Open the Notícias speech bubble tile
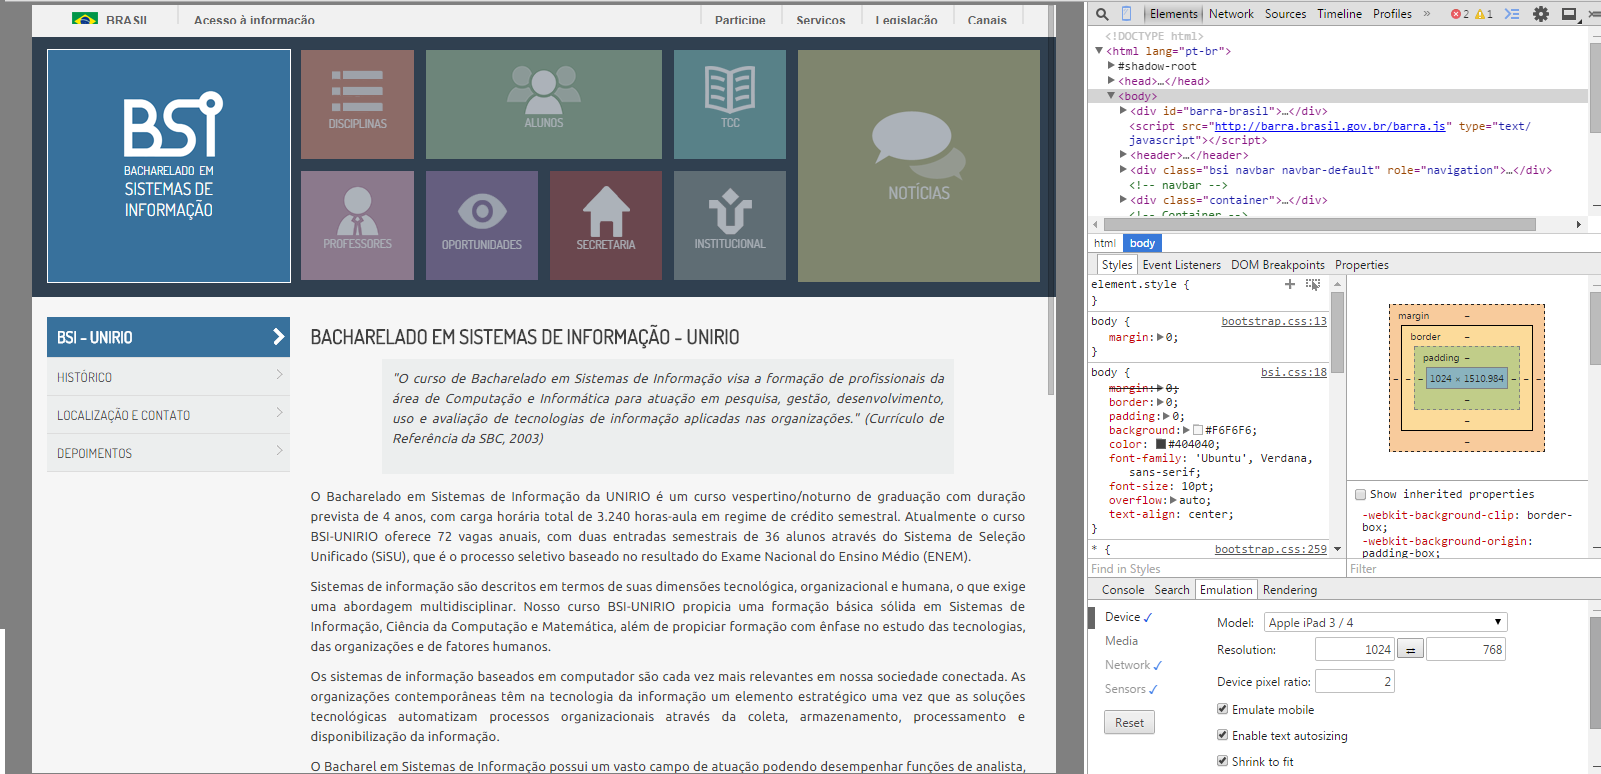 pyautogui.click(x=919, y=166)
